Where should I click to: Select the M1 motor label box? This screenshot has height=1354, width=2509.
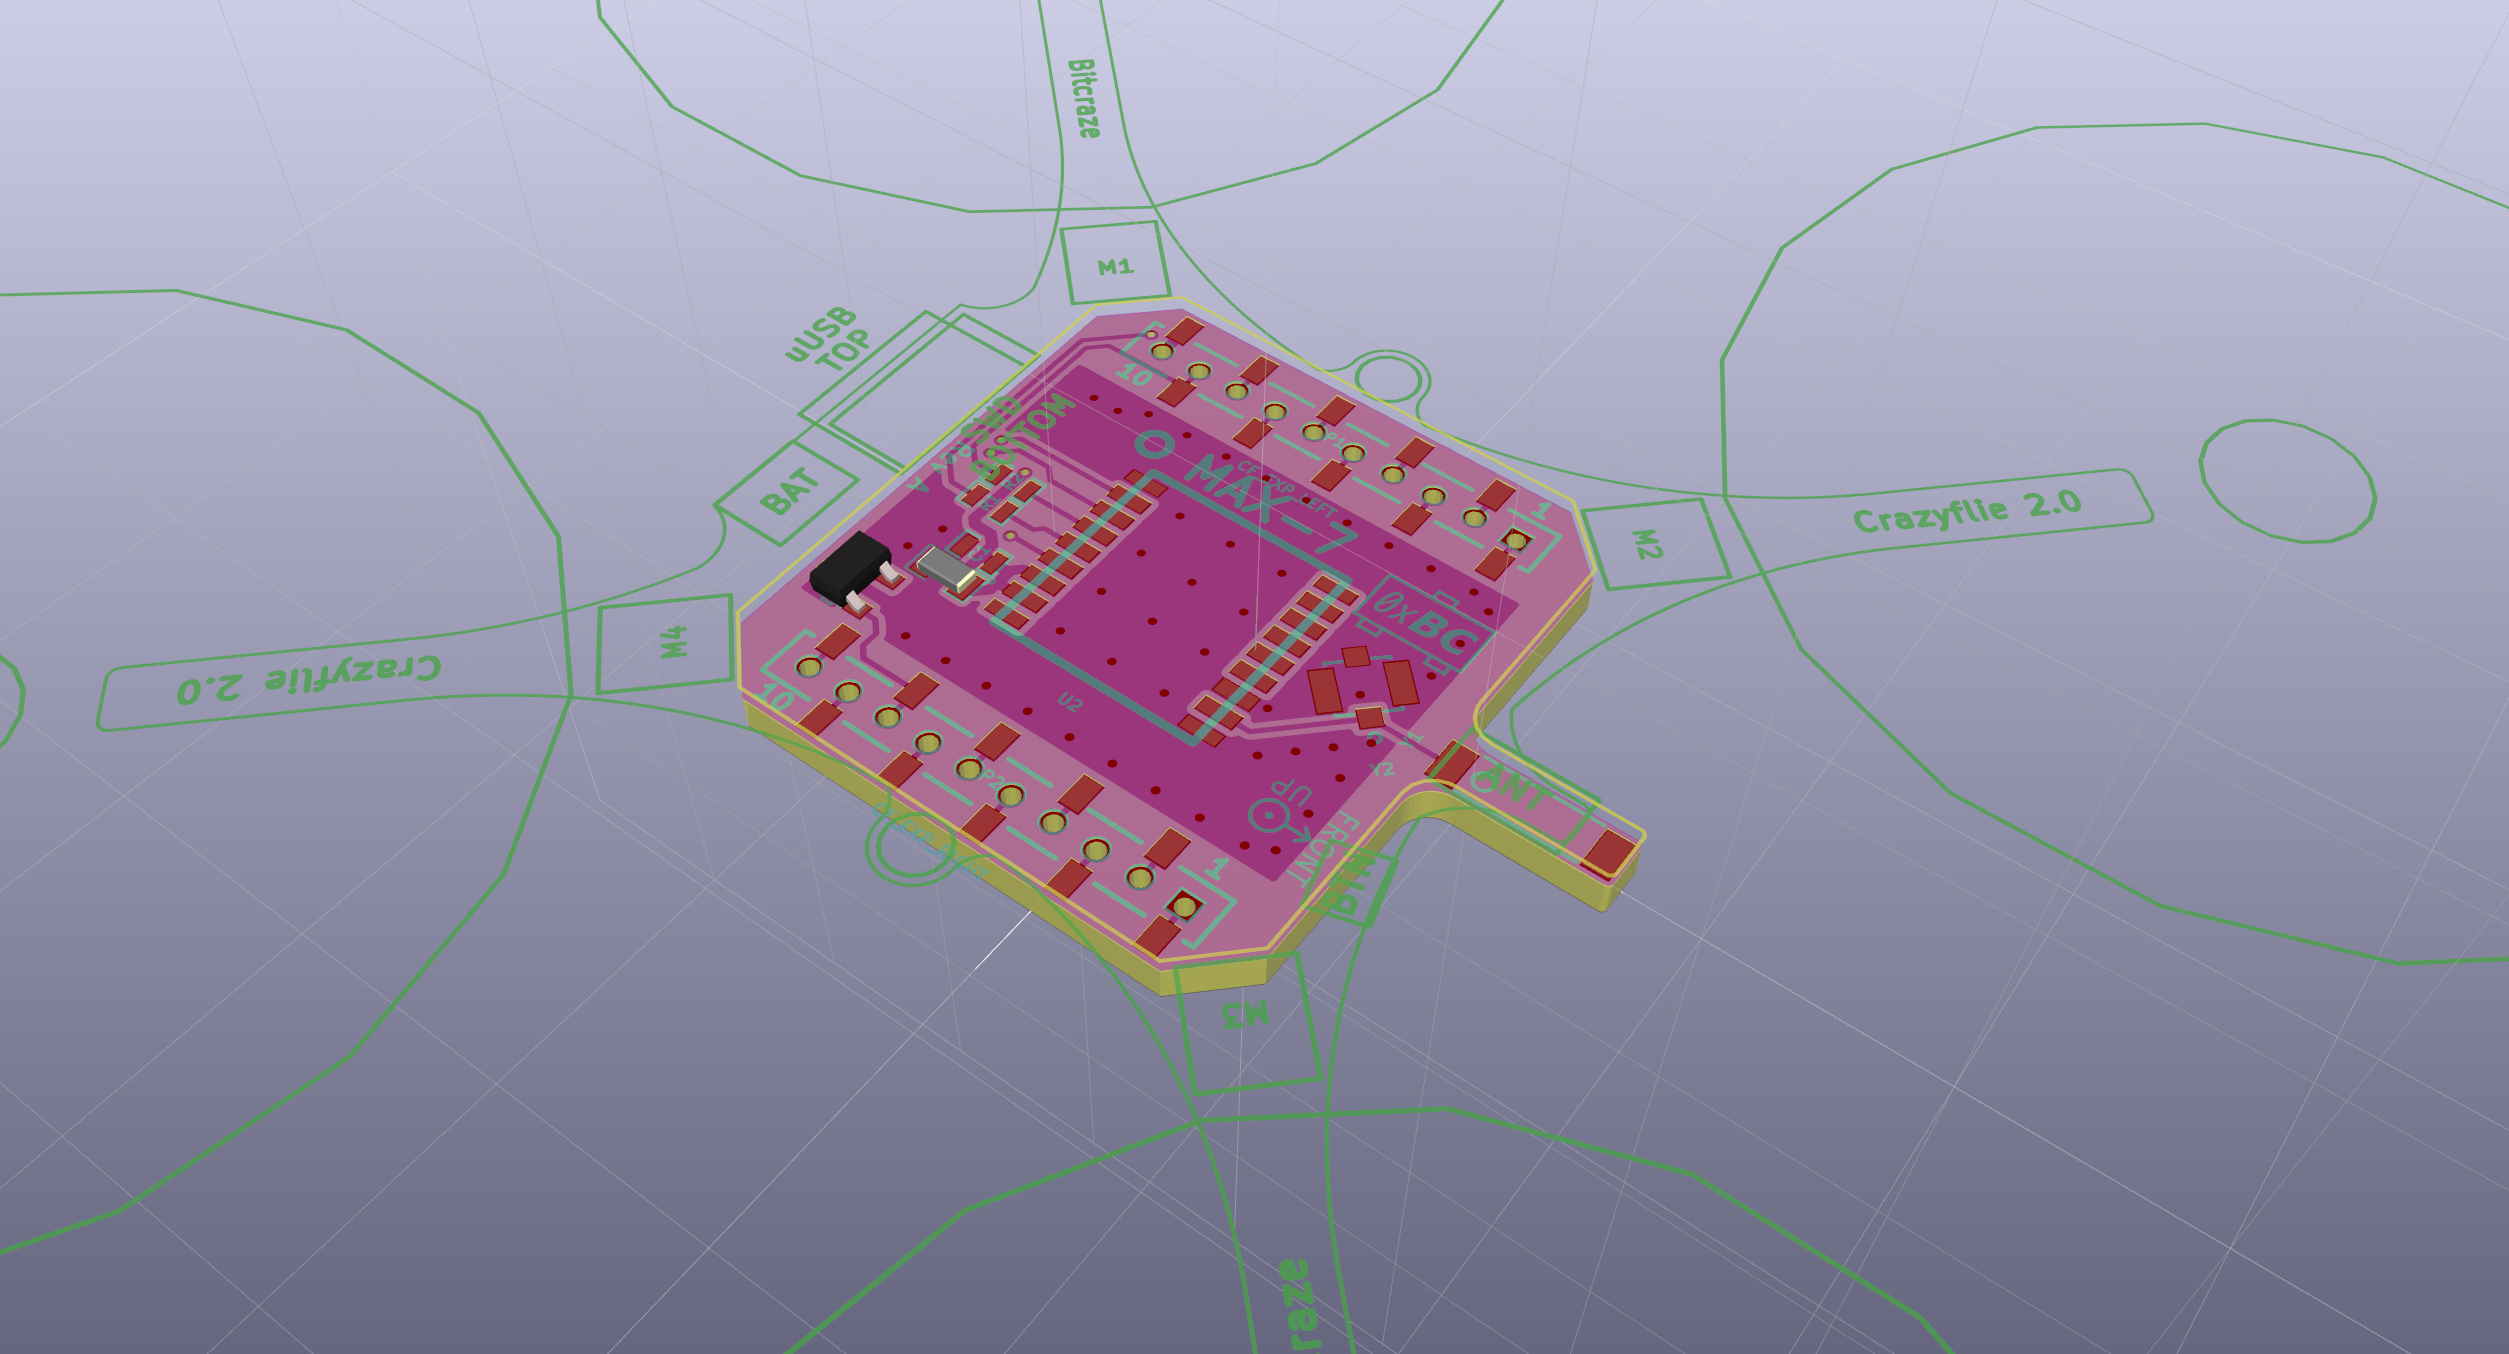[x=1115, y=262]
